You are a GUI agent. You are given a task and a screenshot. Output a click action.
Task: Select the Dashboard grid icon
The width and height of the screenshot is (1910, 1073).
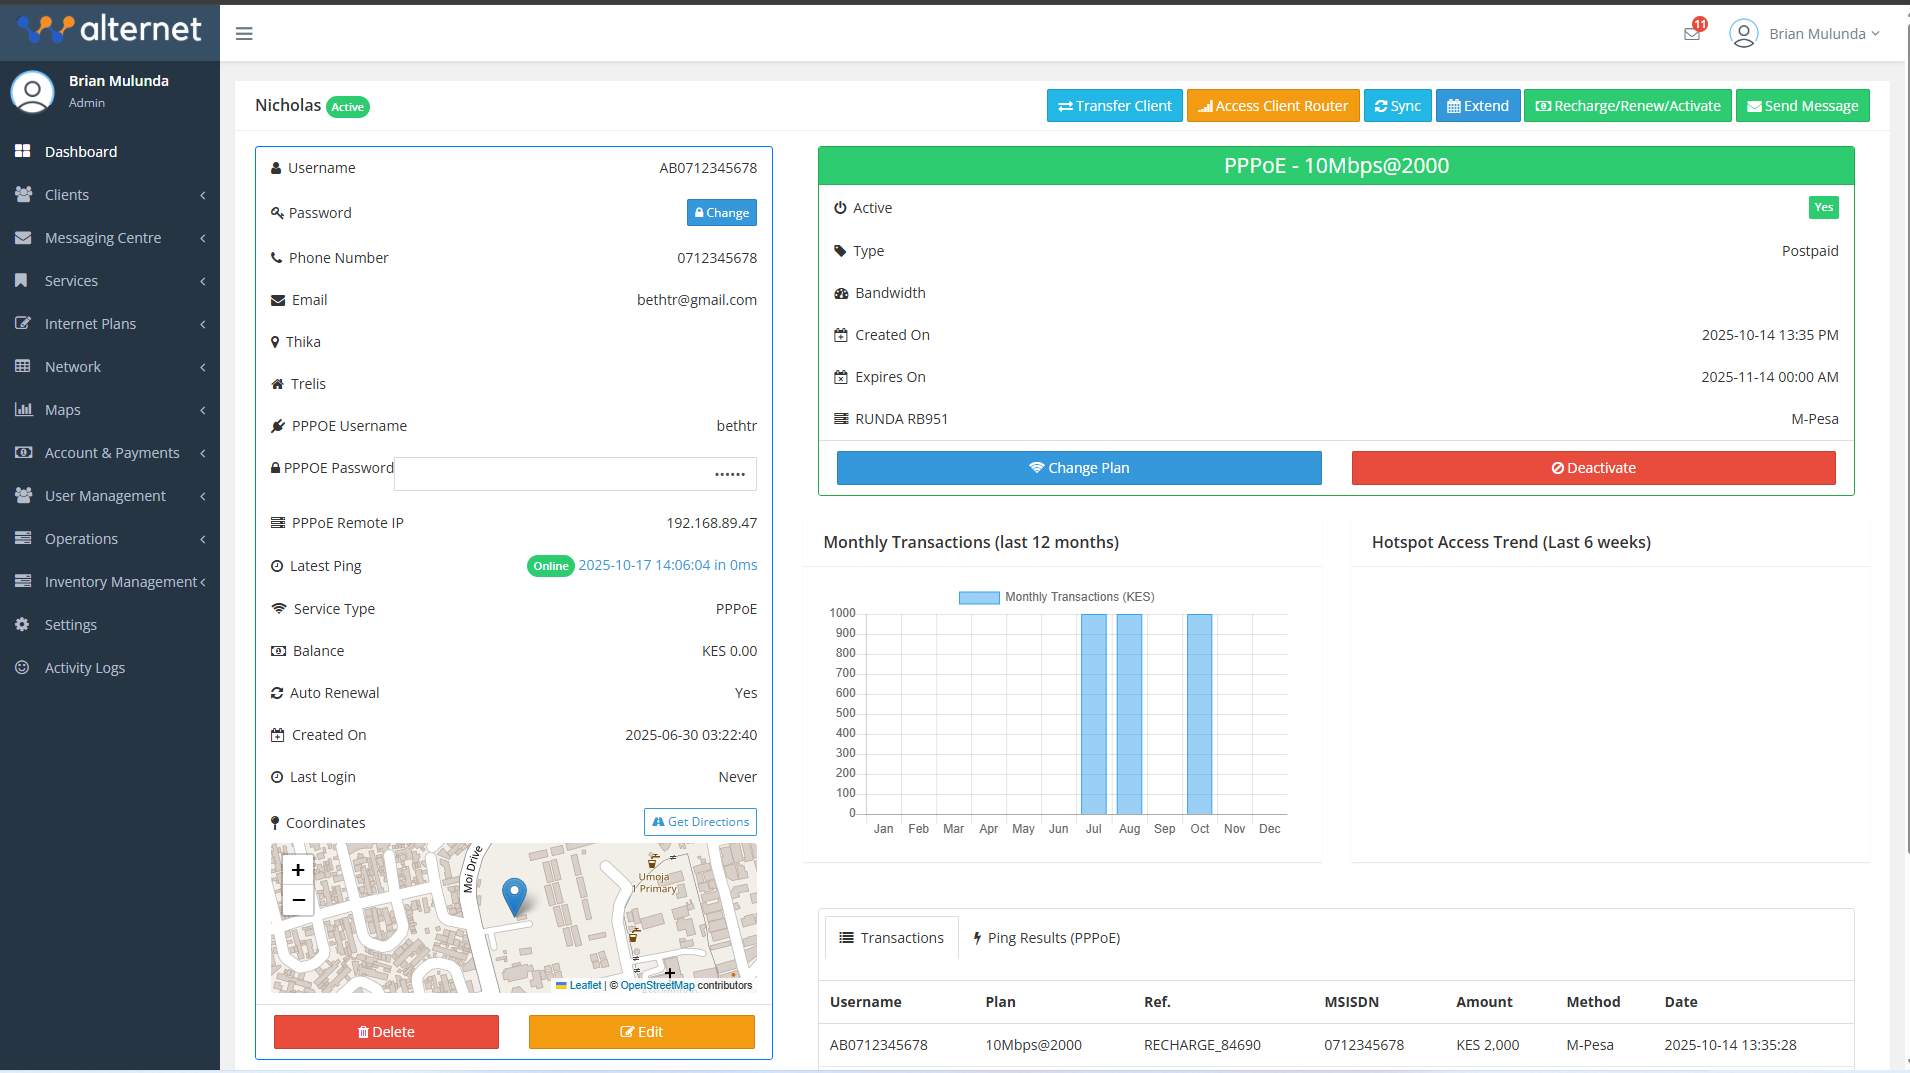coord(23,151)
